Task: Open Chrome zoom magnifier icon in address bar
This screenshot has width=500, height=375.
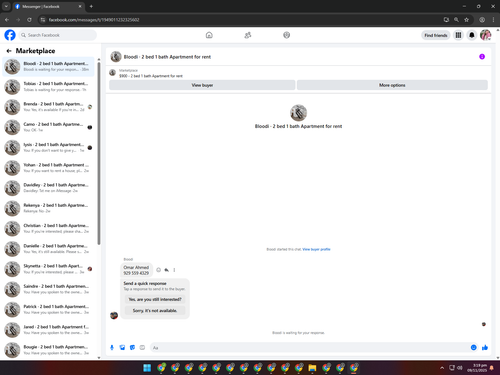Action: coord(456,20)
